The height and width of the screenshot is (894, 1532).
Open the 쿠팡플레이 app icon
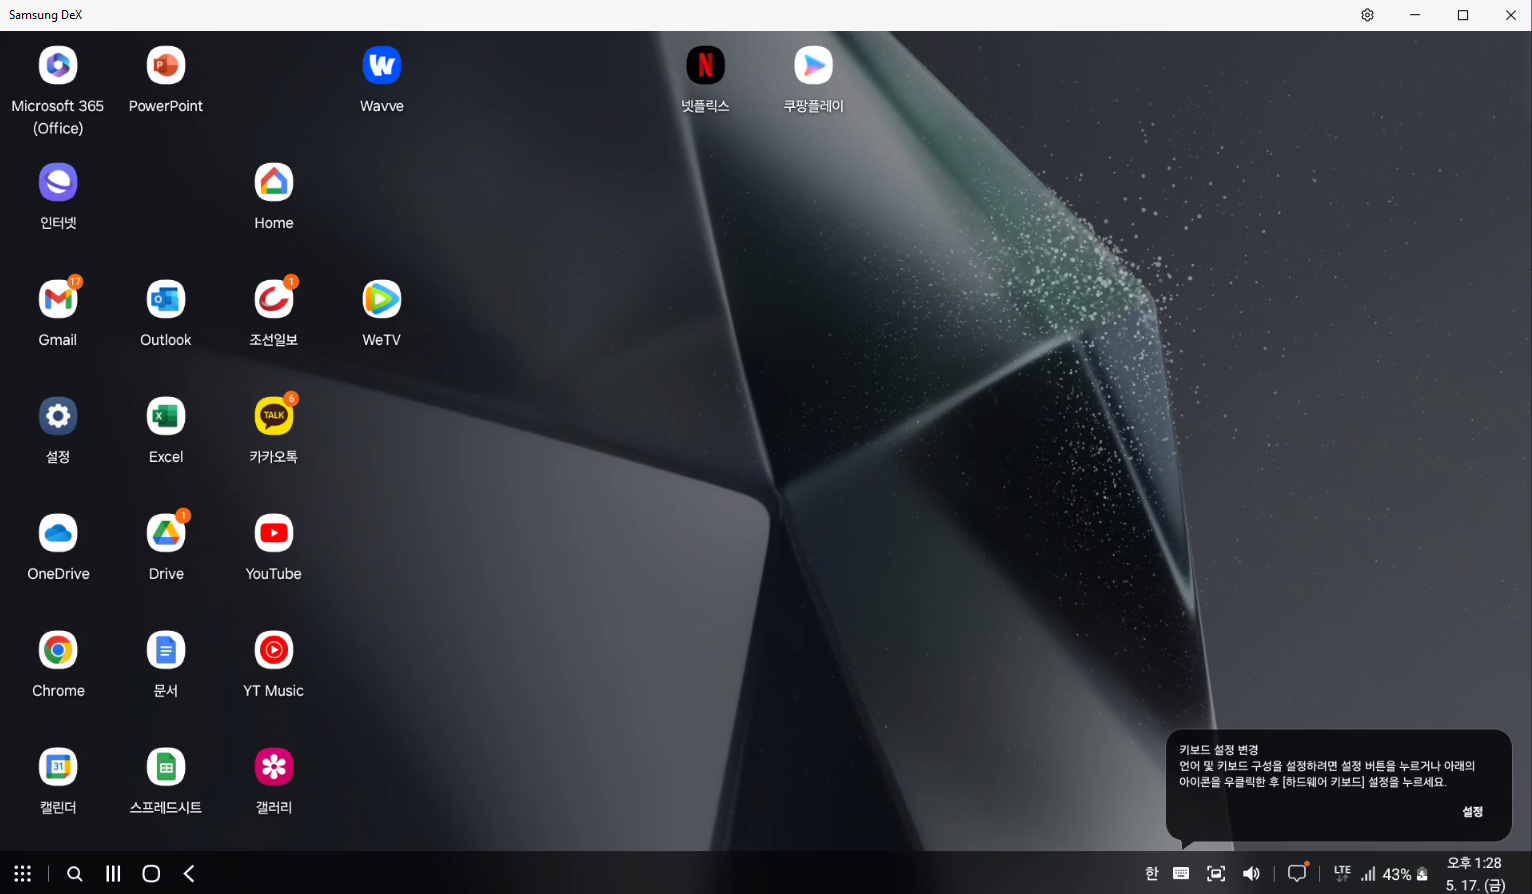coord(814,66)
